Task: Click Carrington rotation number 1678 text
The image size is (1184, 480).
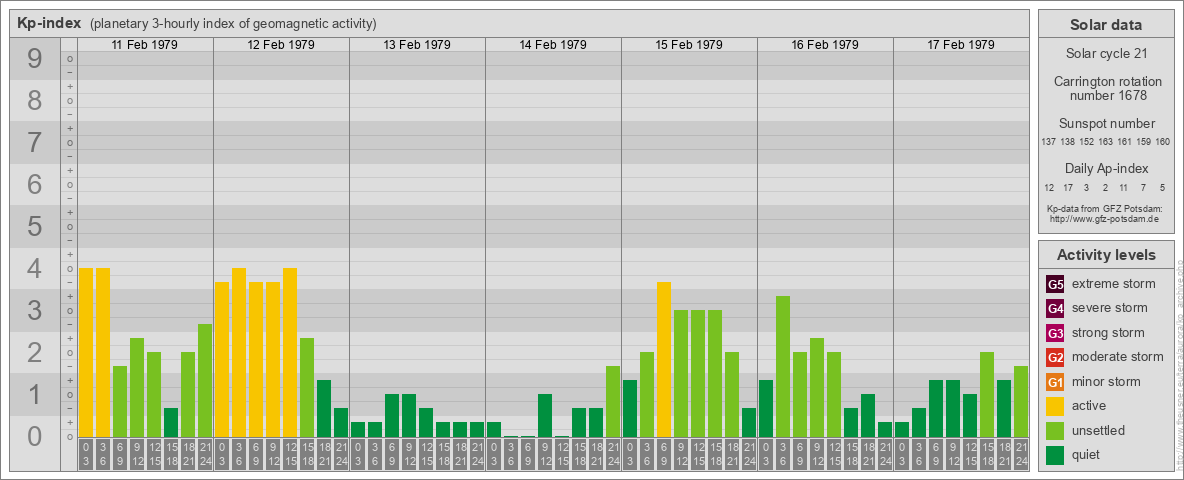Action: point(1106,88)
